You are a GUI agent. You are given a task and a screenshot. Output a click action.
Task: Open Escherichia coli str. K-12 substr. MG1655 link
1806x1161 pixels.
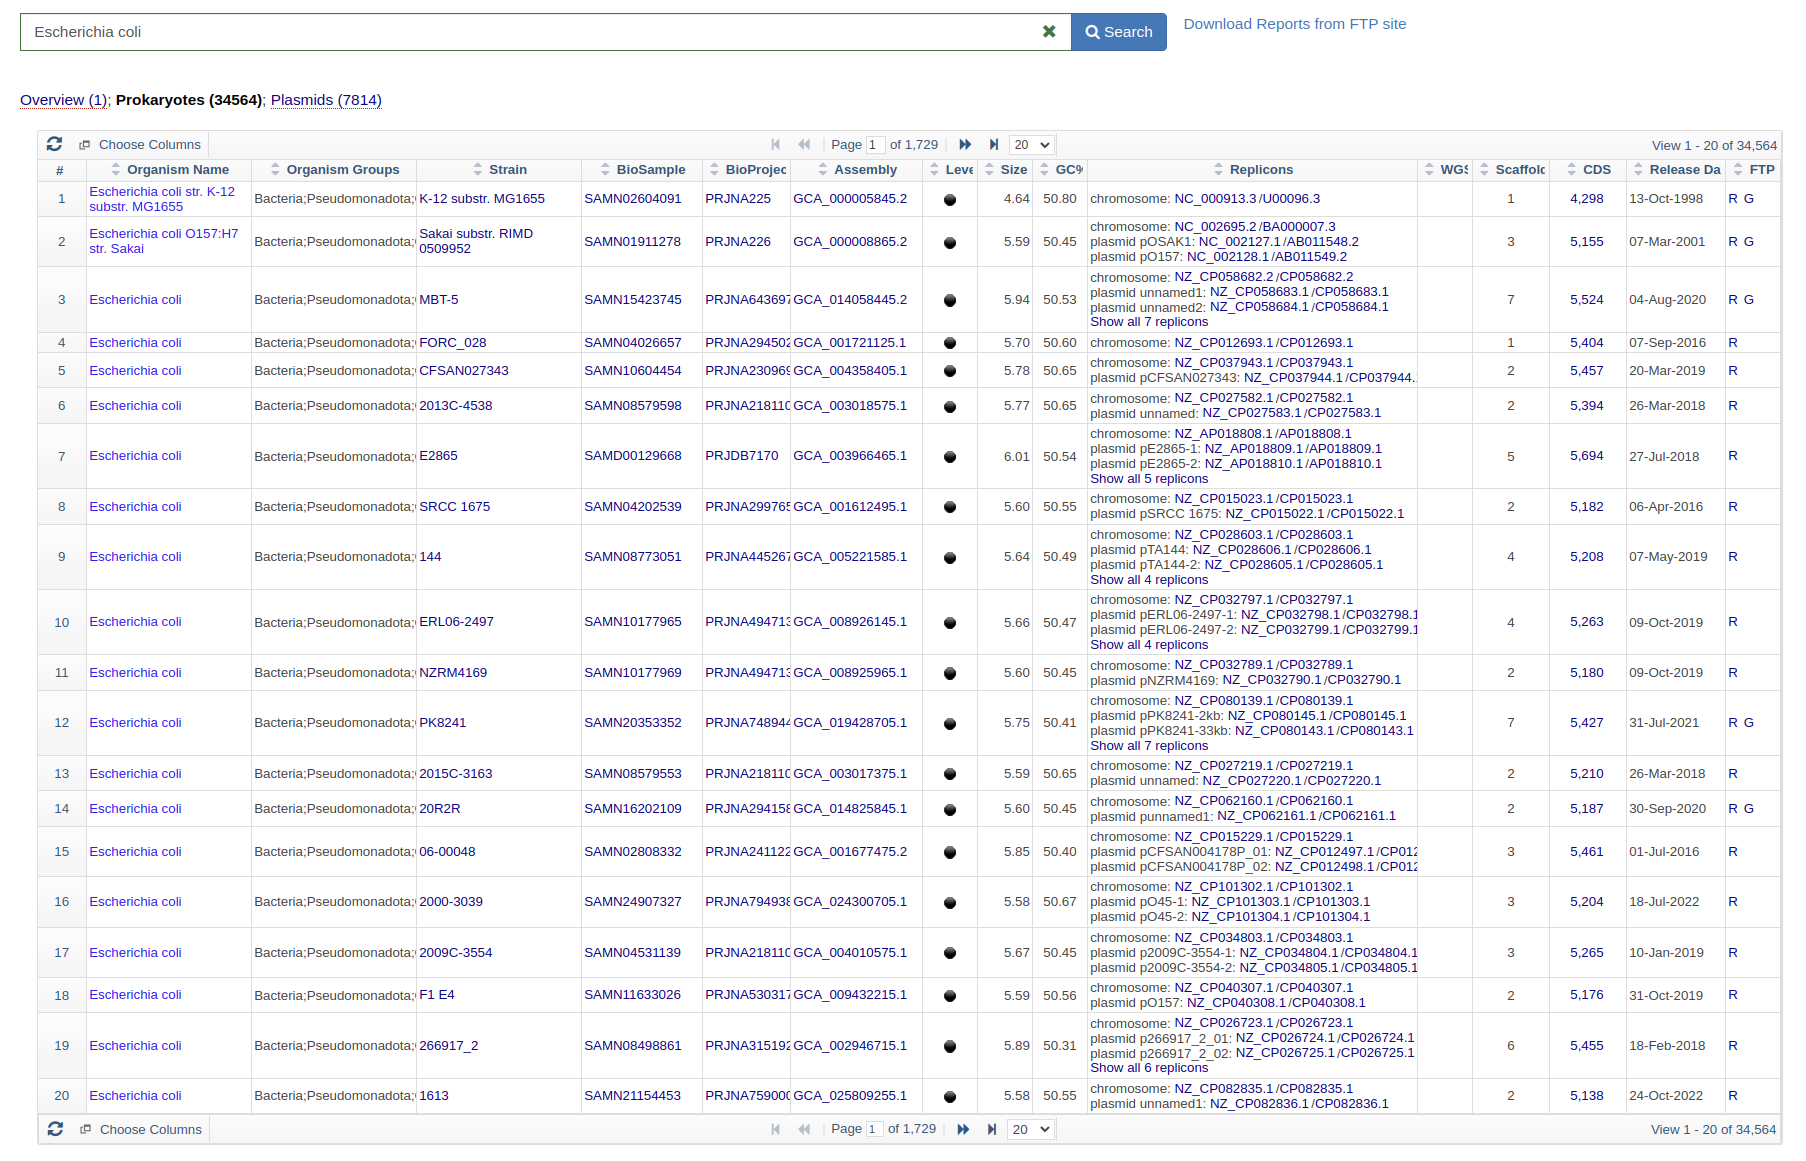coord(162,199)
